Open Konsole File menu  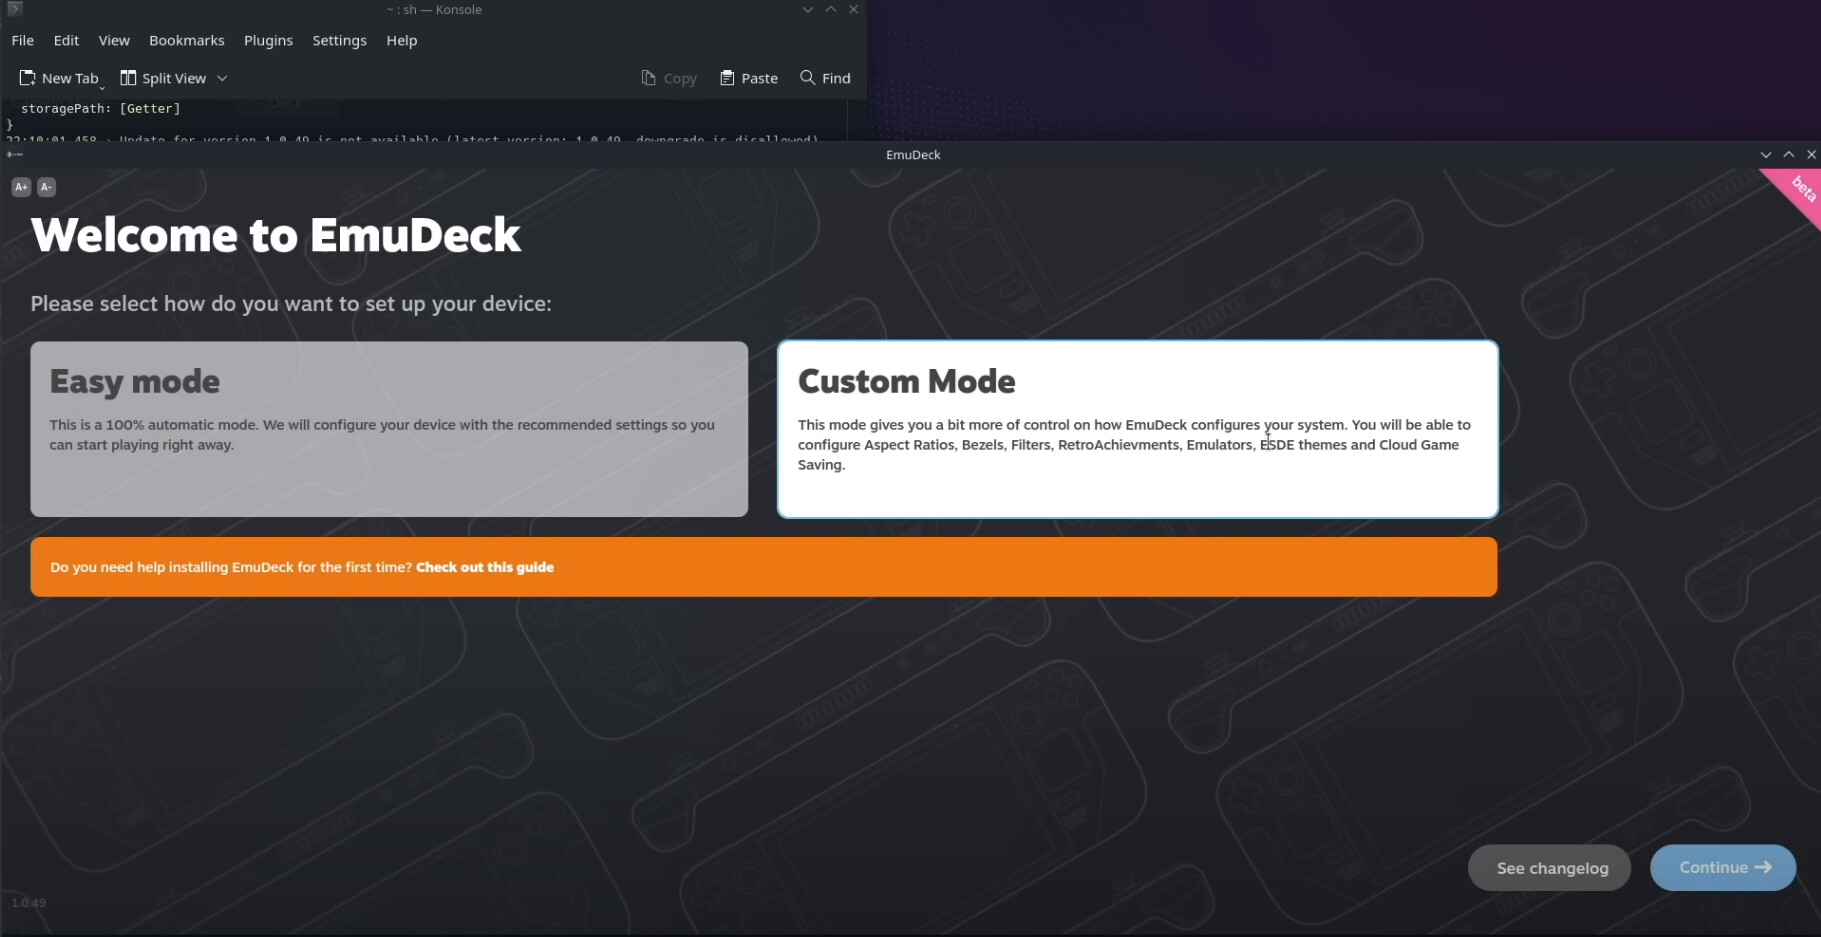pos(23,40)
